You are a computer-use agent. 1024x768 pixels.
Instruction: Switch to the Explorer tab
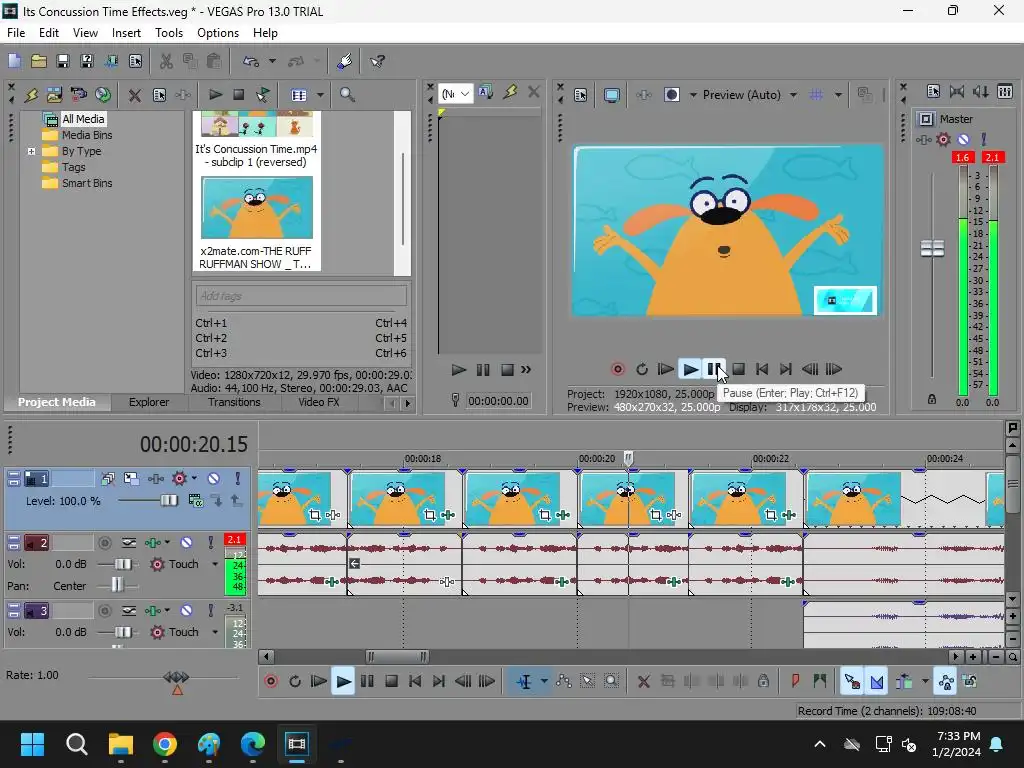click(149, 402)
